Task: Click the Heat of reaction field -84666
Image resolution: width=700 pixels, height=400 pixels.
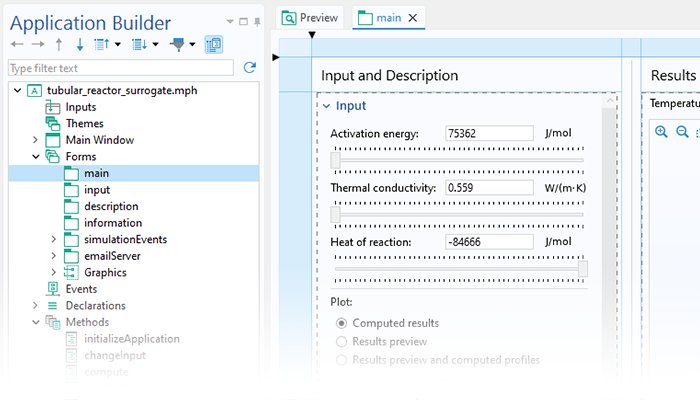Action: click(489, 242)
